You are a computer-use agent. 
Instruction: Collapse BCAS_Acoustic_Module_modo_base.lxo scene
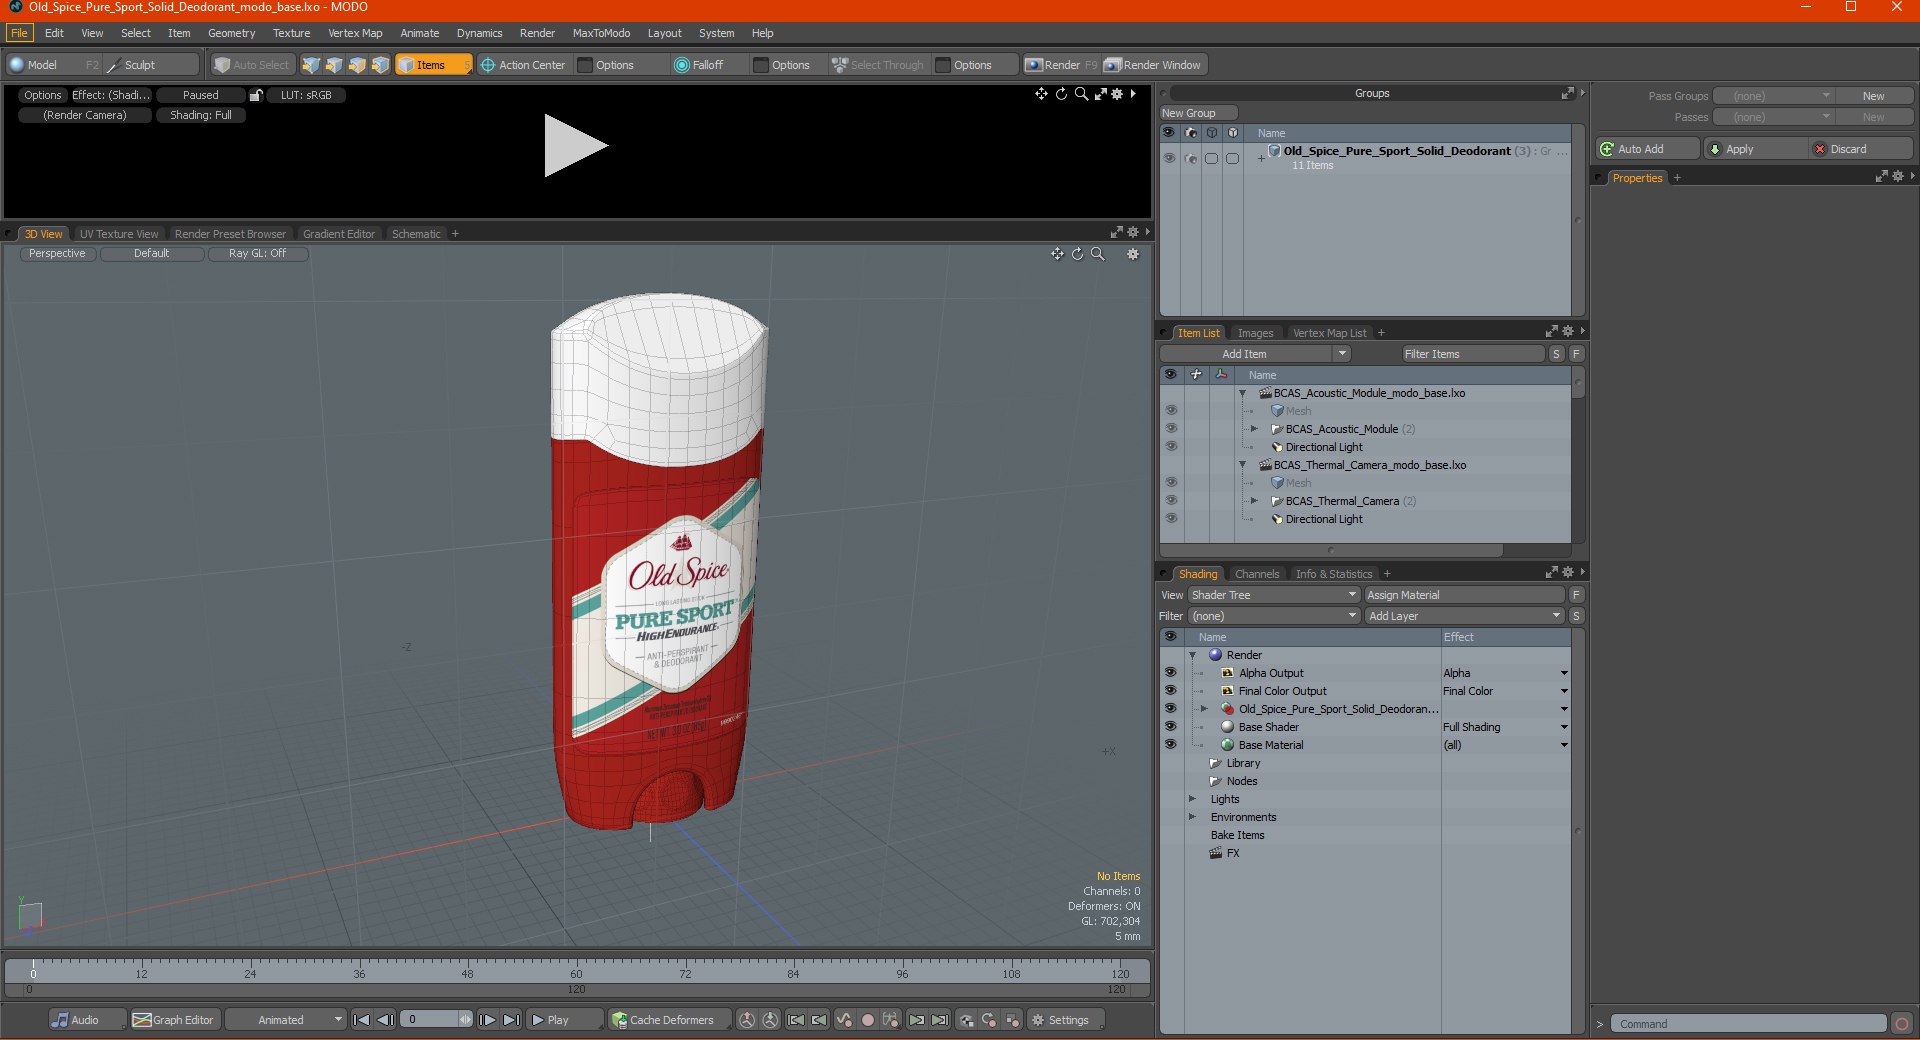pyautogui.click(x=1243, y=393)
